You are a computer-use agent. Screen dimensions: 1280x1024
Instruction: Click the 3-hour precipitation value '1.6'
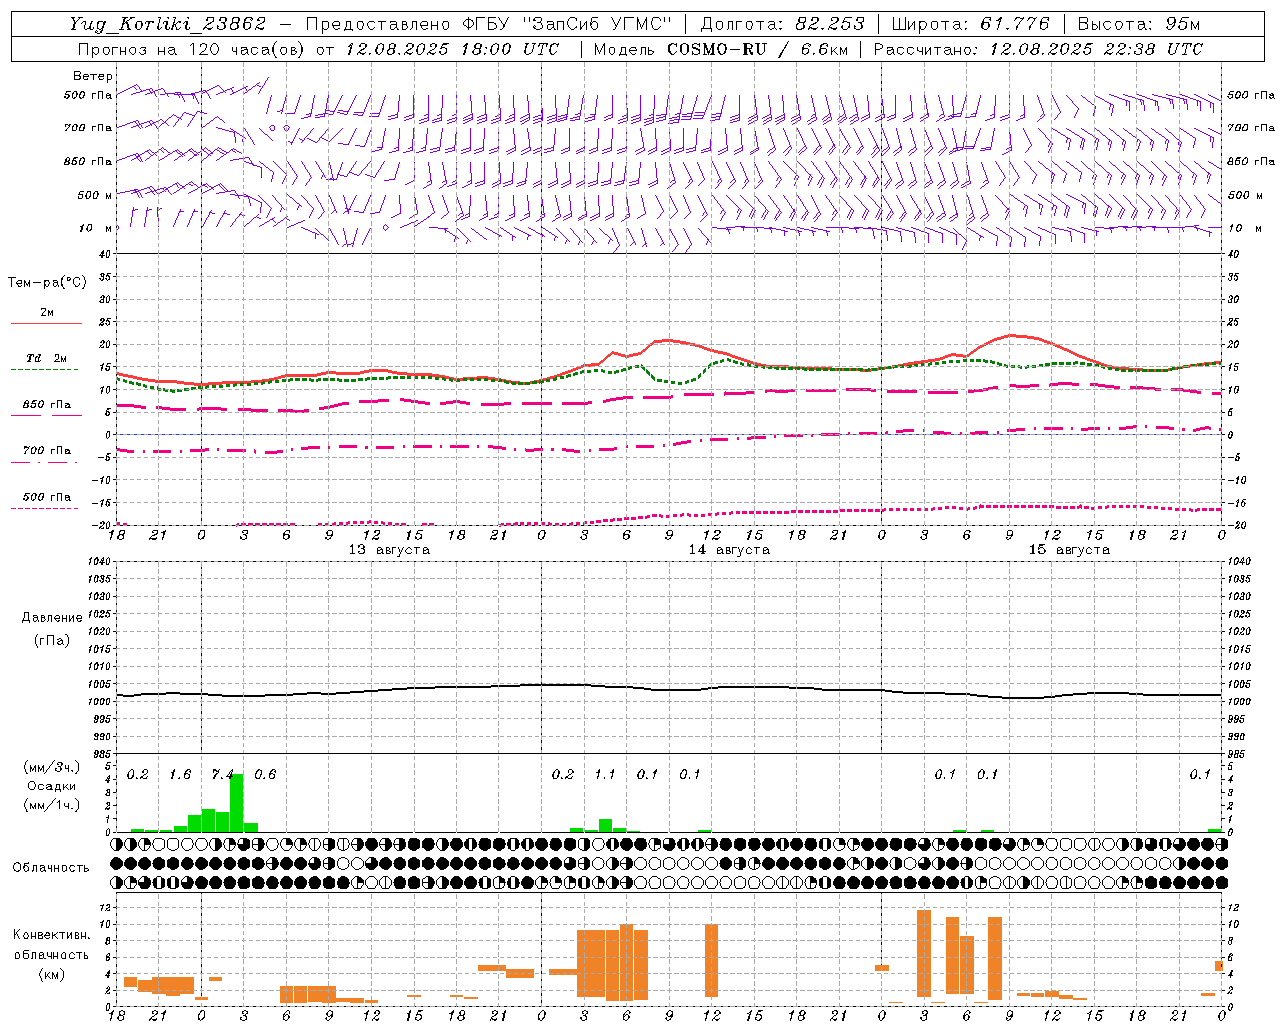[180, 774]
